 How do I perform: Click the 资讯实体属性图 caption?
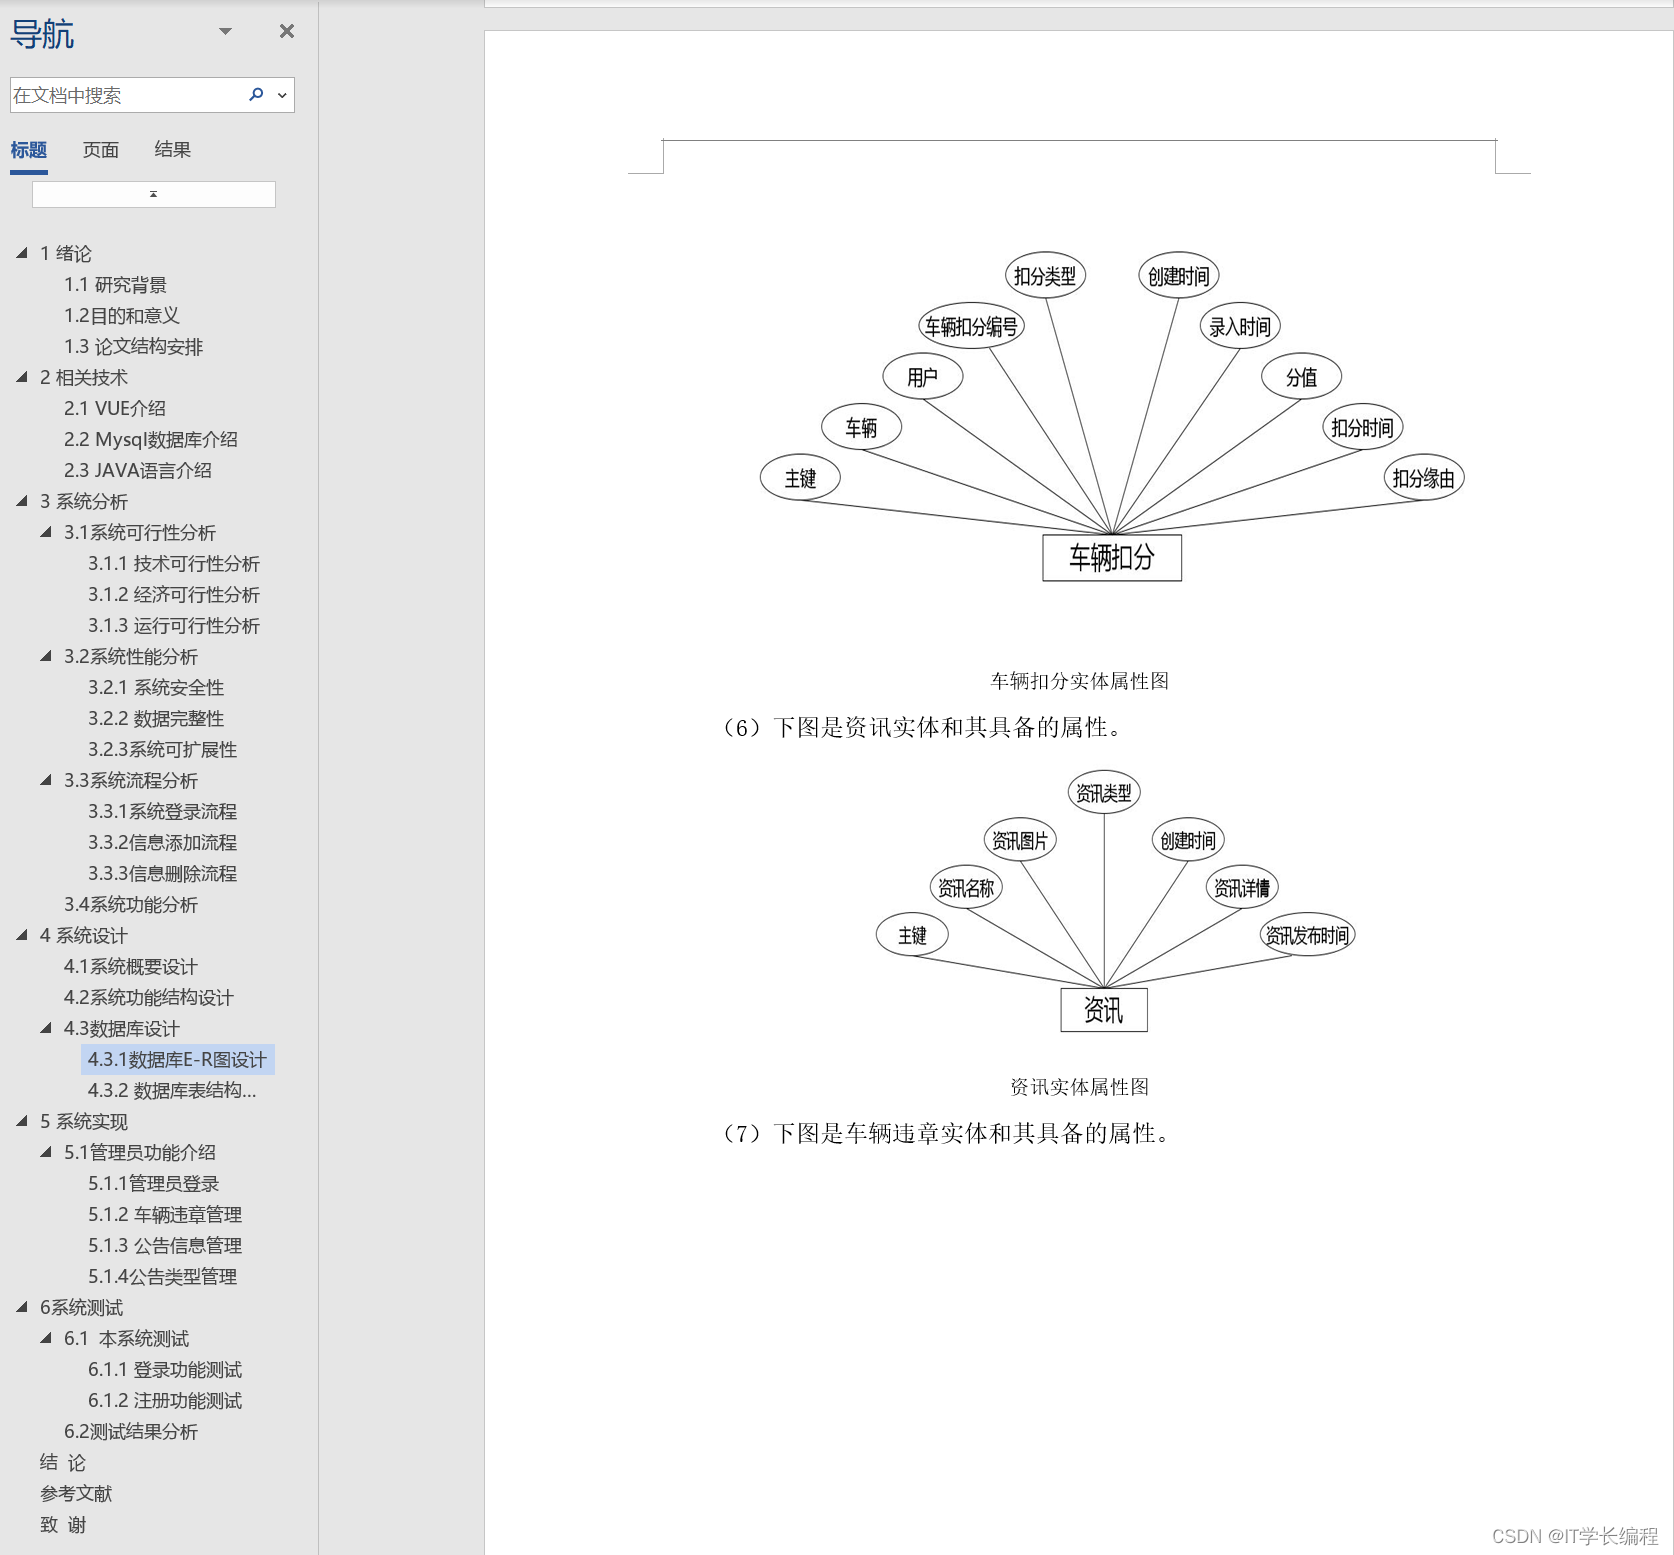(x=1079, y=1087)
